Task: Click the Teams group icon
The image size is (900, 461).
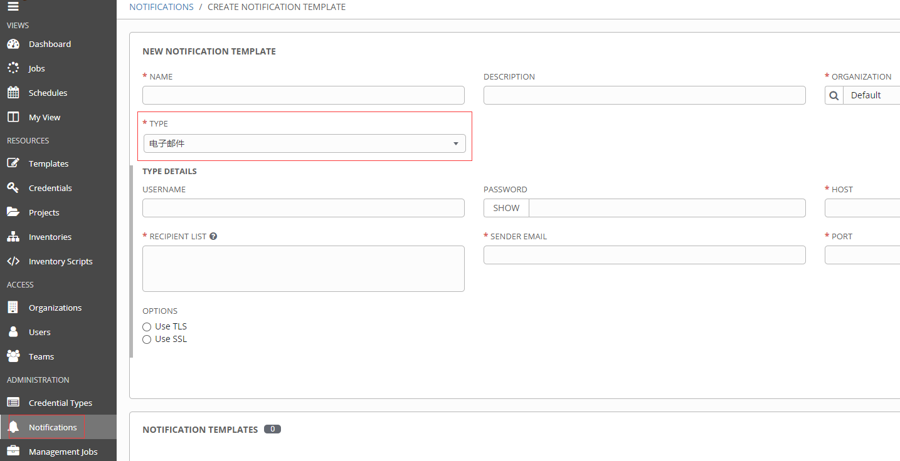Action: point(13,356)
